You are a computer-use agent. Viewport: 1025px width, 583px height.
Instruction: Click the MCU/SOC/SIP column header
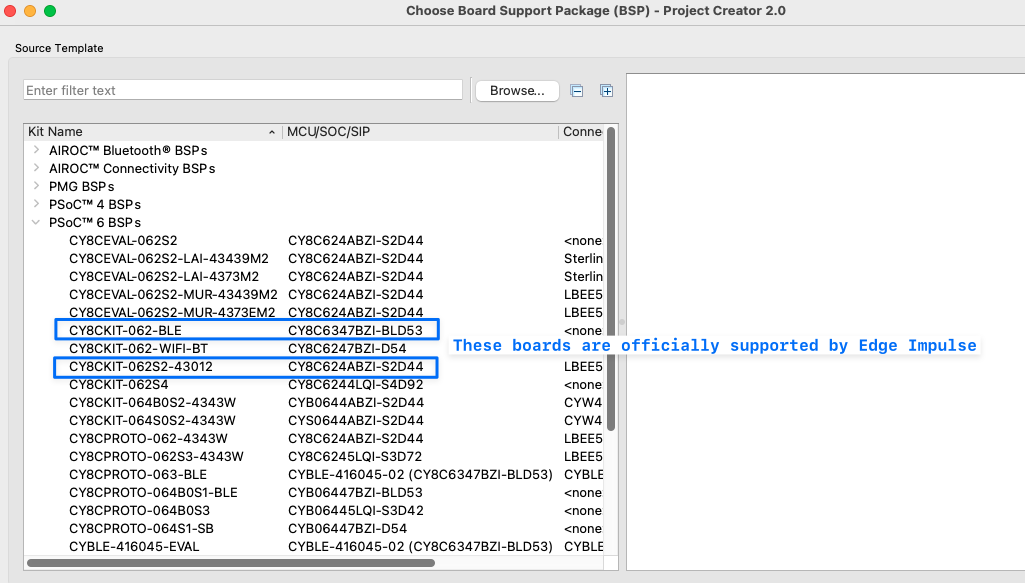[420, 132]
